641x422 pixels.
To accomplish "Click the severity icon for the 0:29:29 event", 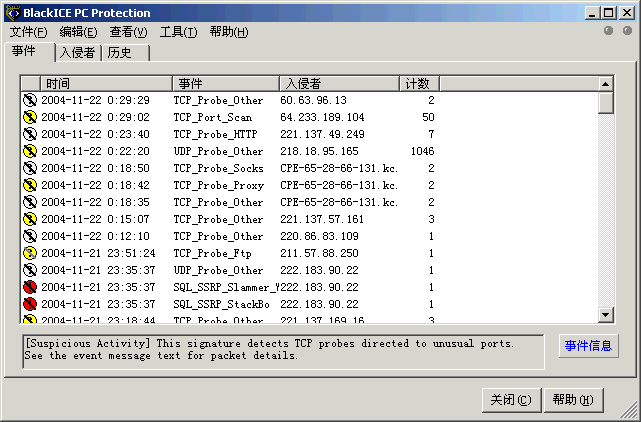I will [x=30, y=100].
